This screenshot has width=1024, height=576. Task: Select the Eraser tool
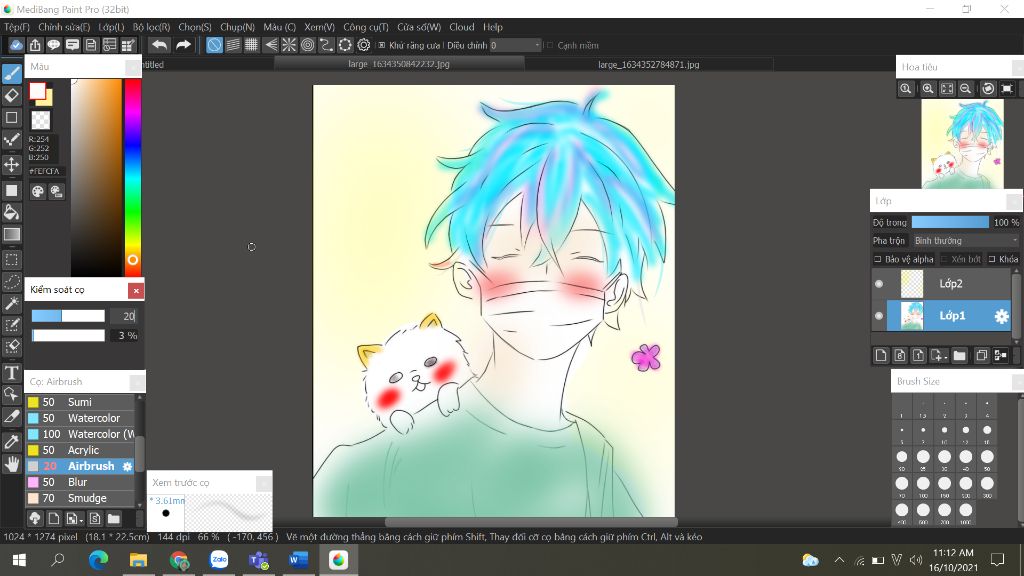click(x=12, y=95)
